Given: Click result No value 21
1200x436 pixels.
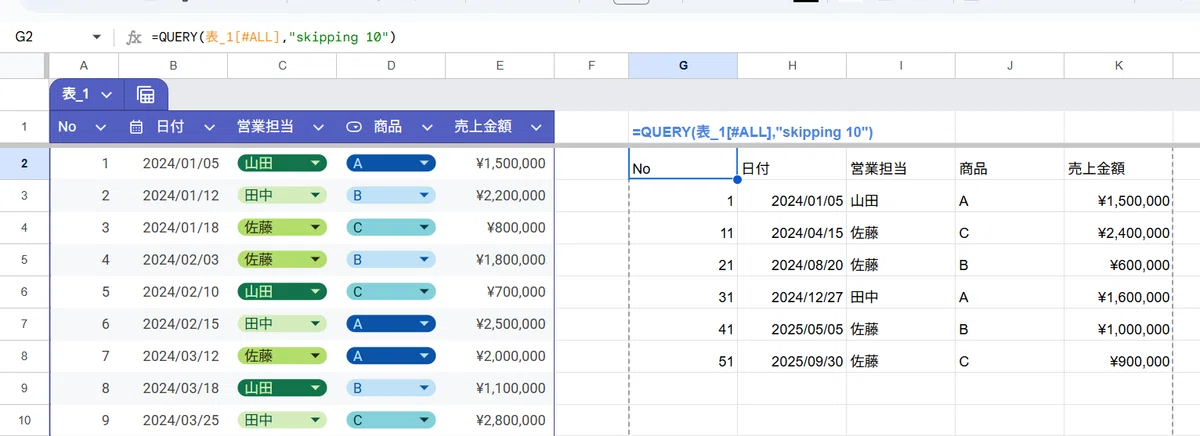Looking at the screenshot, I should (x=727, y=266).
